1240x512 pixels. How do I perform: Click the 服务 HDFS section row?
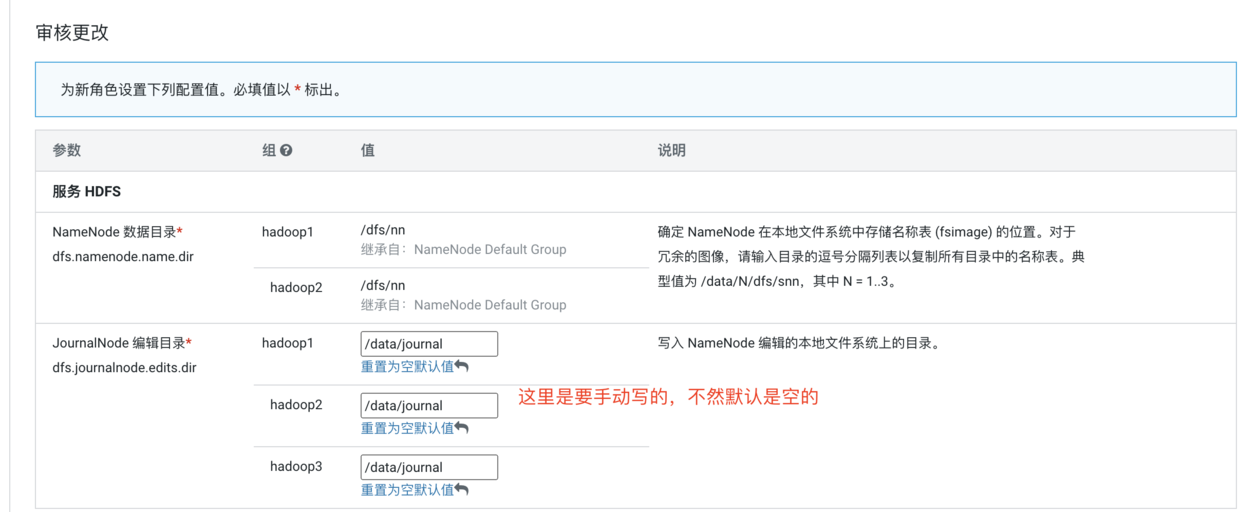(x=87, y=191)
